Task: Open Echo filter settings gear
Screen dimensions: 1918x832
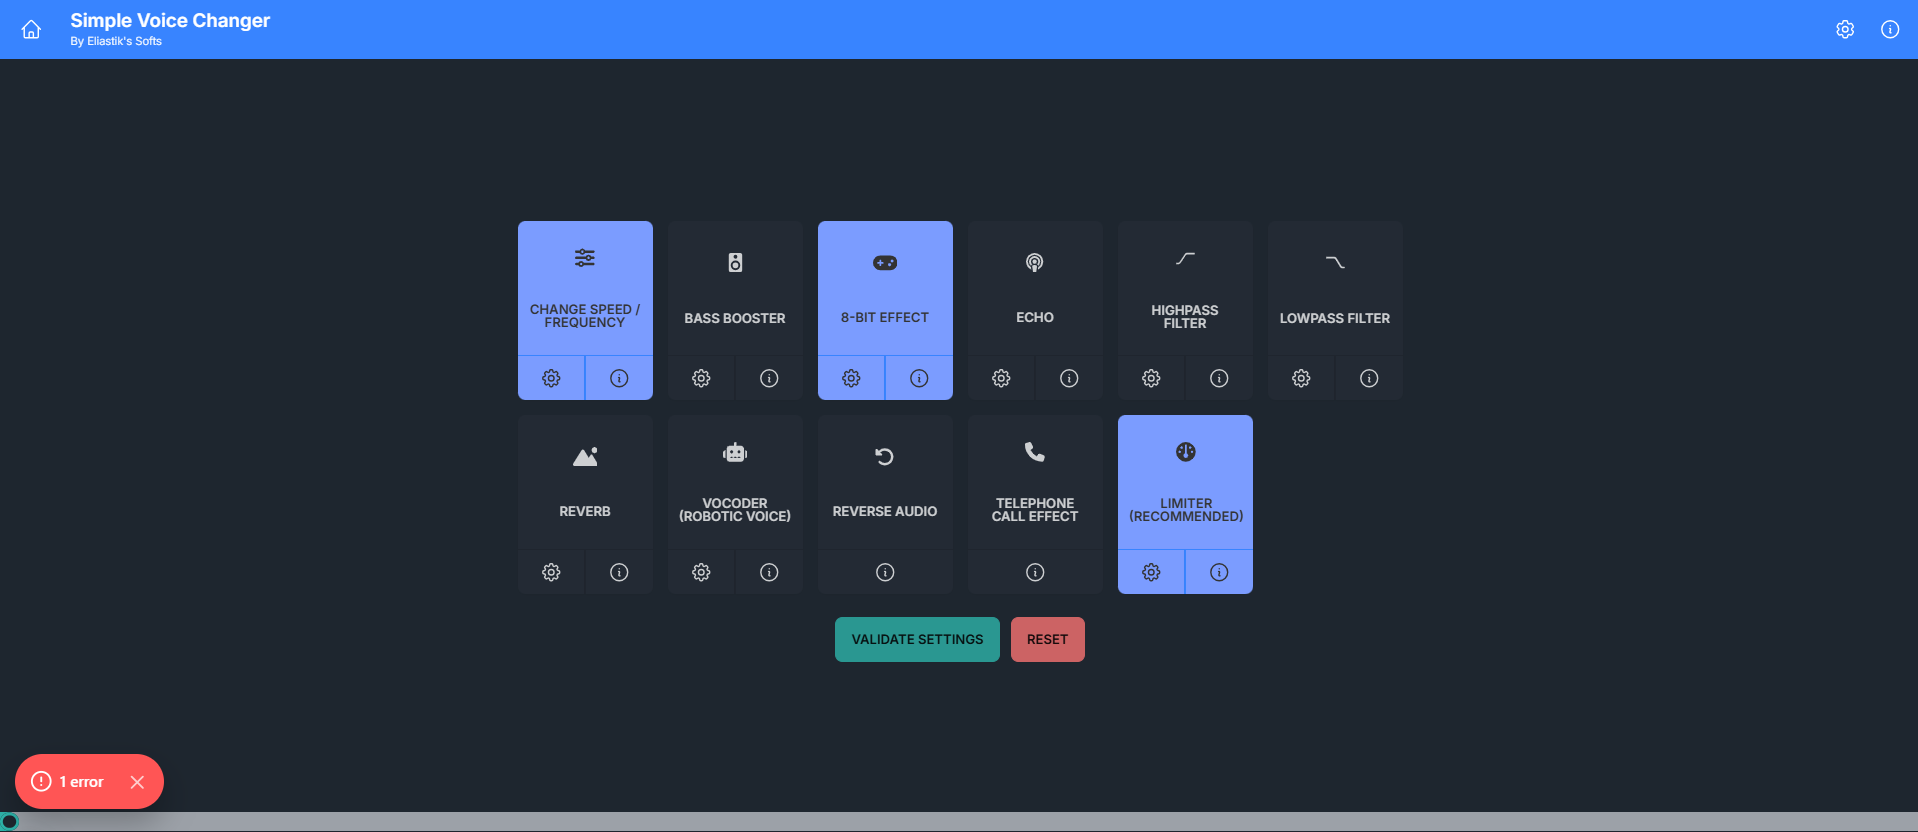Action: click(x=1001, y=378)
